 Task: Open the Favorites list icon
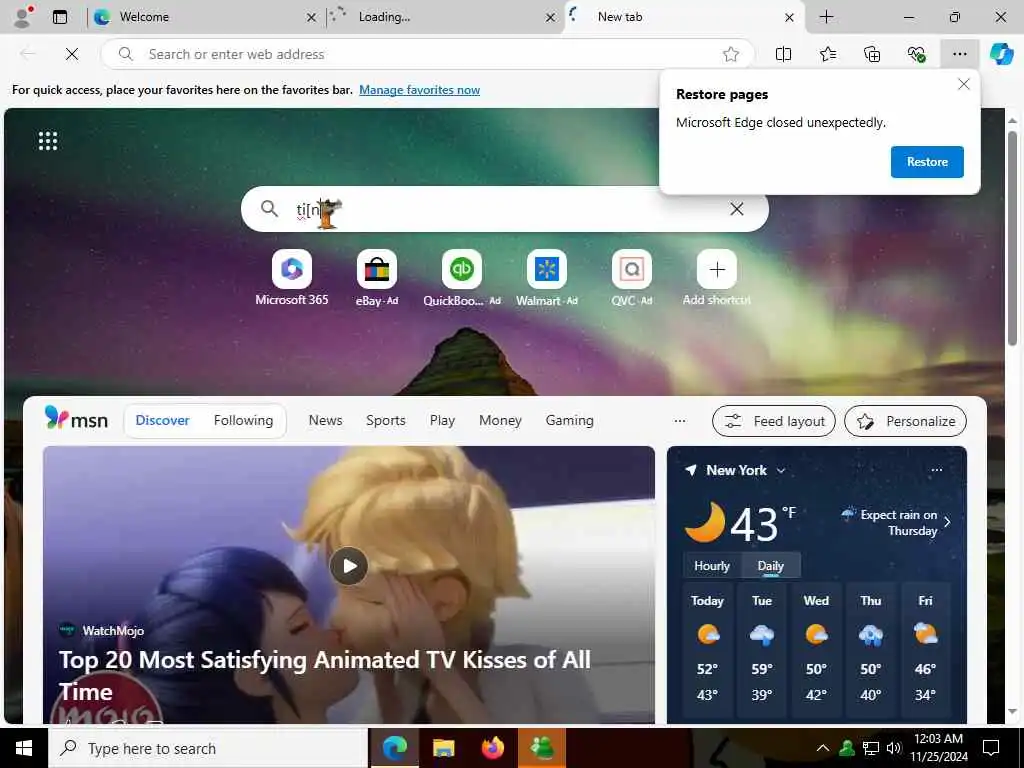tap(827, 54)
